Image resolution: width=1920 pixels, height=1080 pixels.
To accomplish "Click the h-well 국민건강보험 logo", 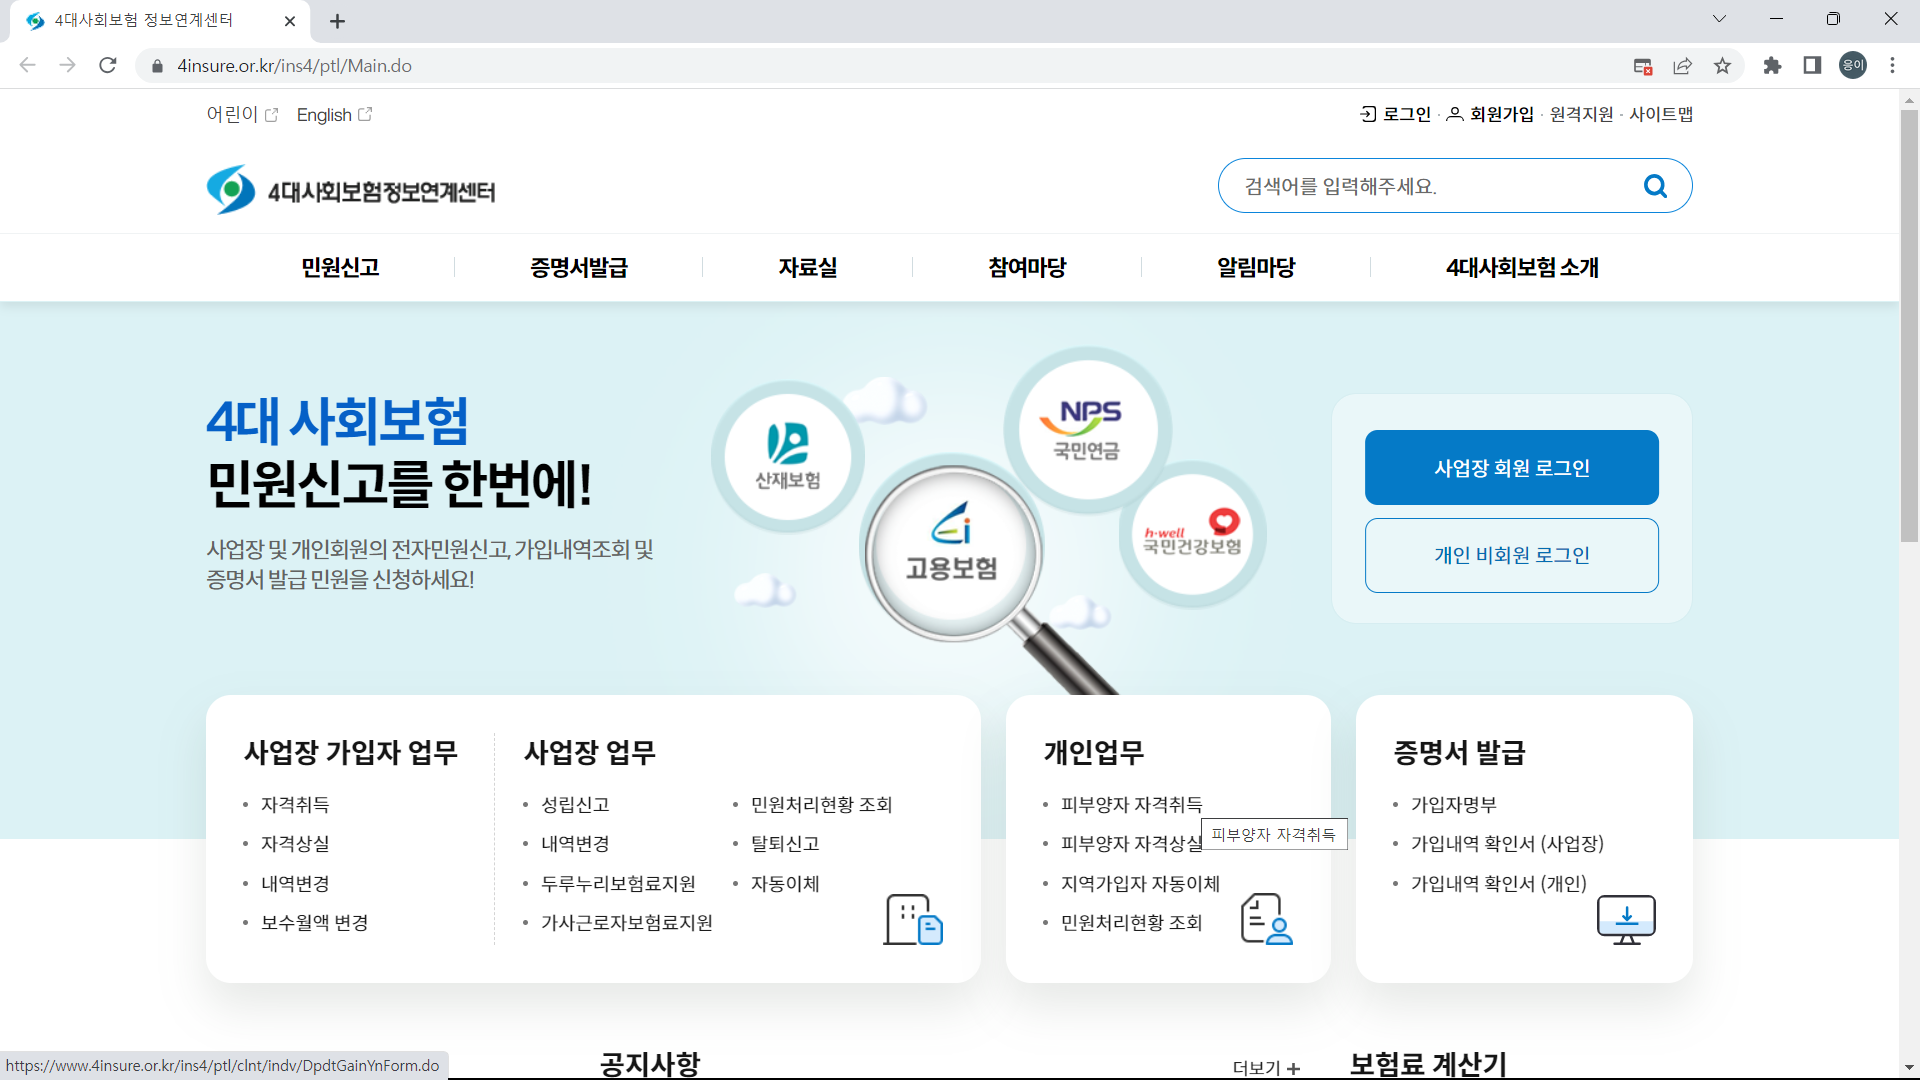I will pyautogui.click(x=1192, y=533).
